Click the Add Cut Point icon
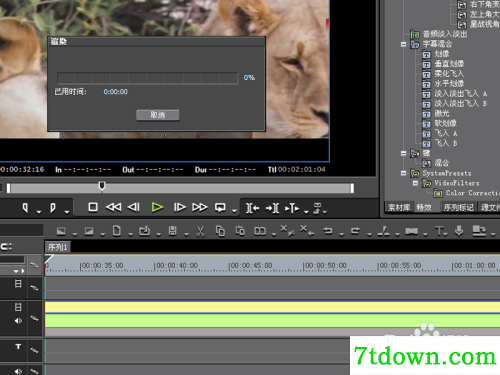 [383, 231]
